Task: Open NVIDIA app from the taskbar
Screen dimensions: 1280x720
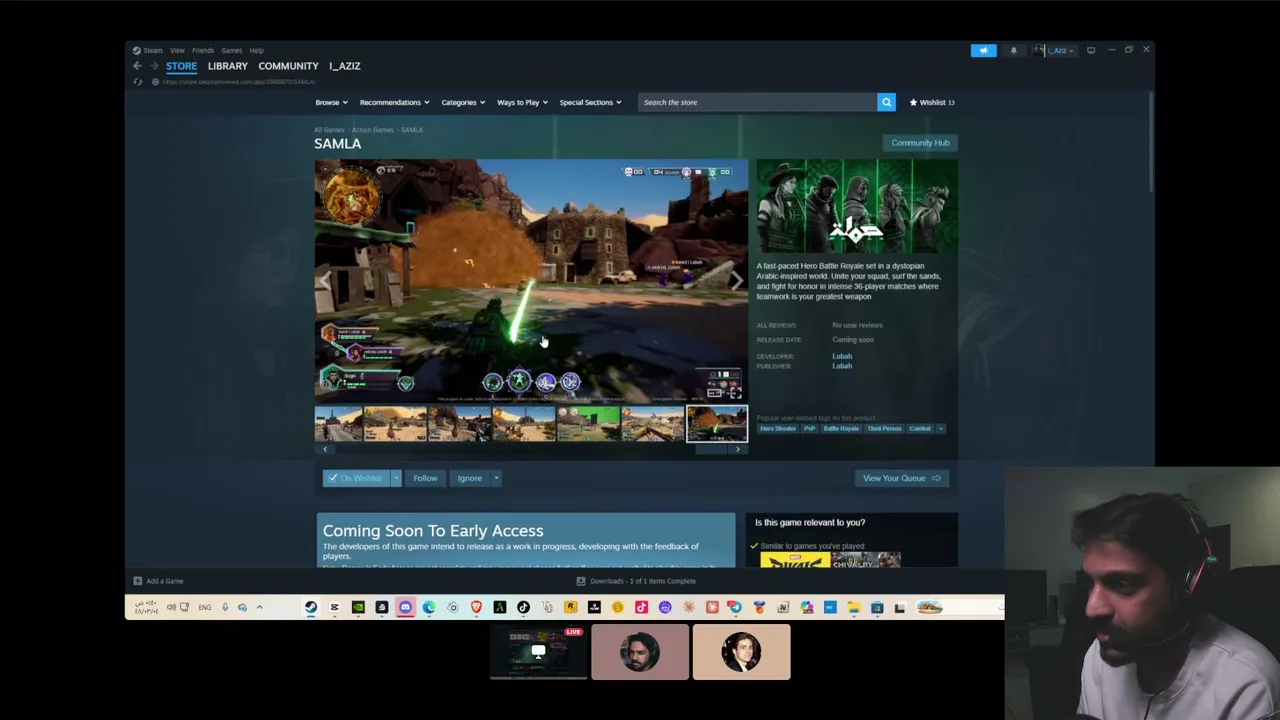Action: click(x=358, y=607)
